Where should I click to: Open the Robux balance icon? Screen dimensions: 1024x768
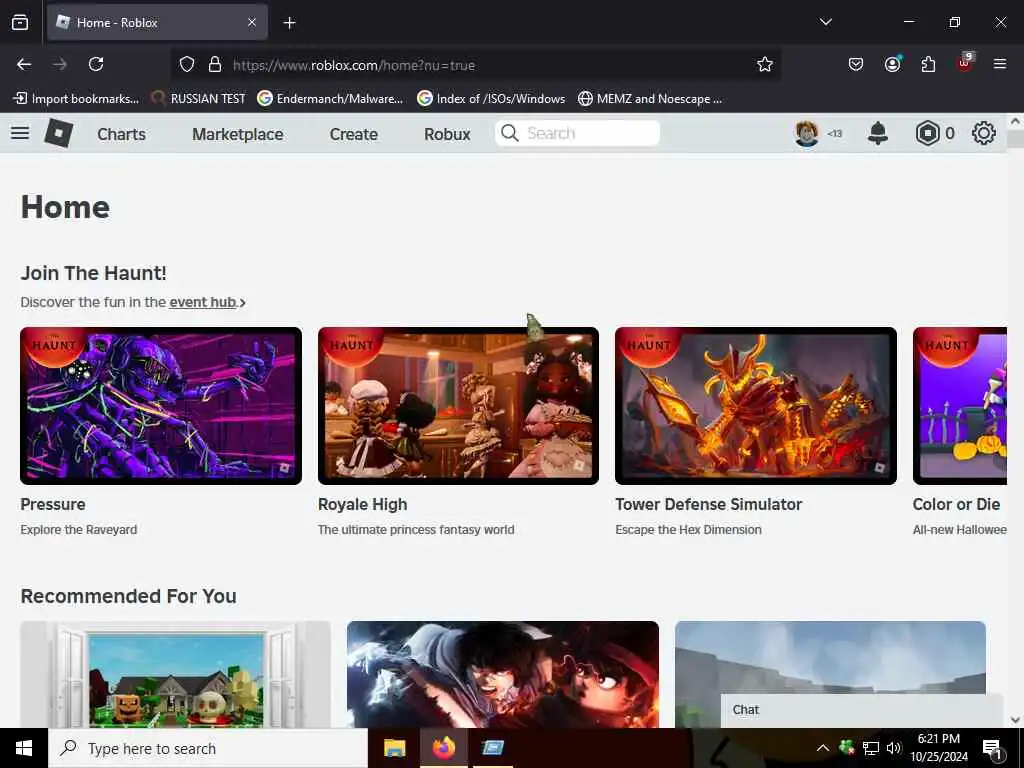(927, 133)
